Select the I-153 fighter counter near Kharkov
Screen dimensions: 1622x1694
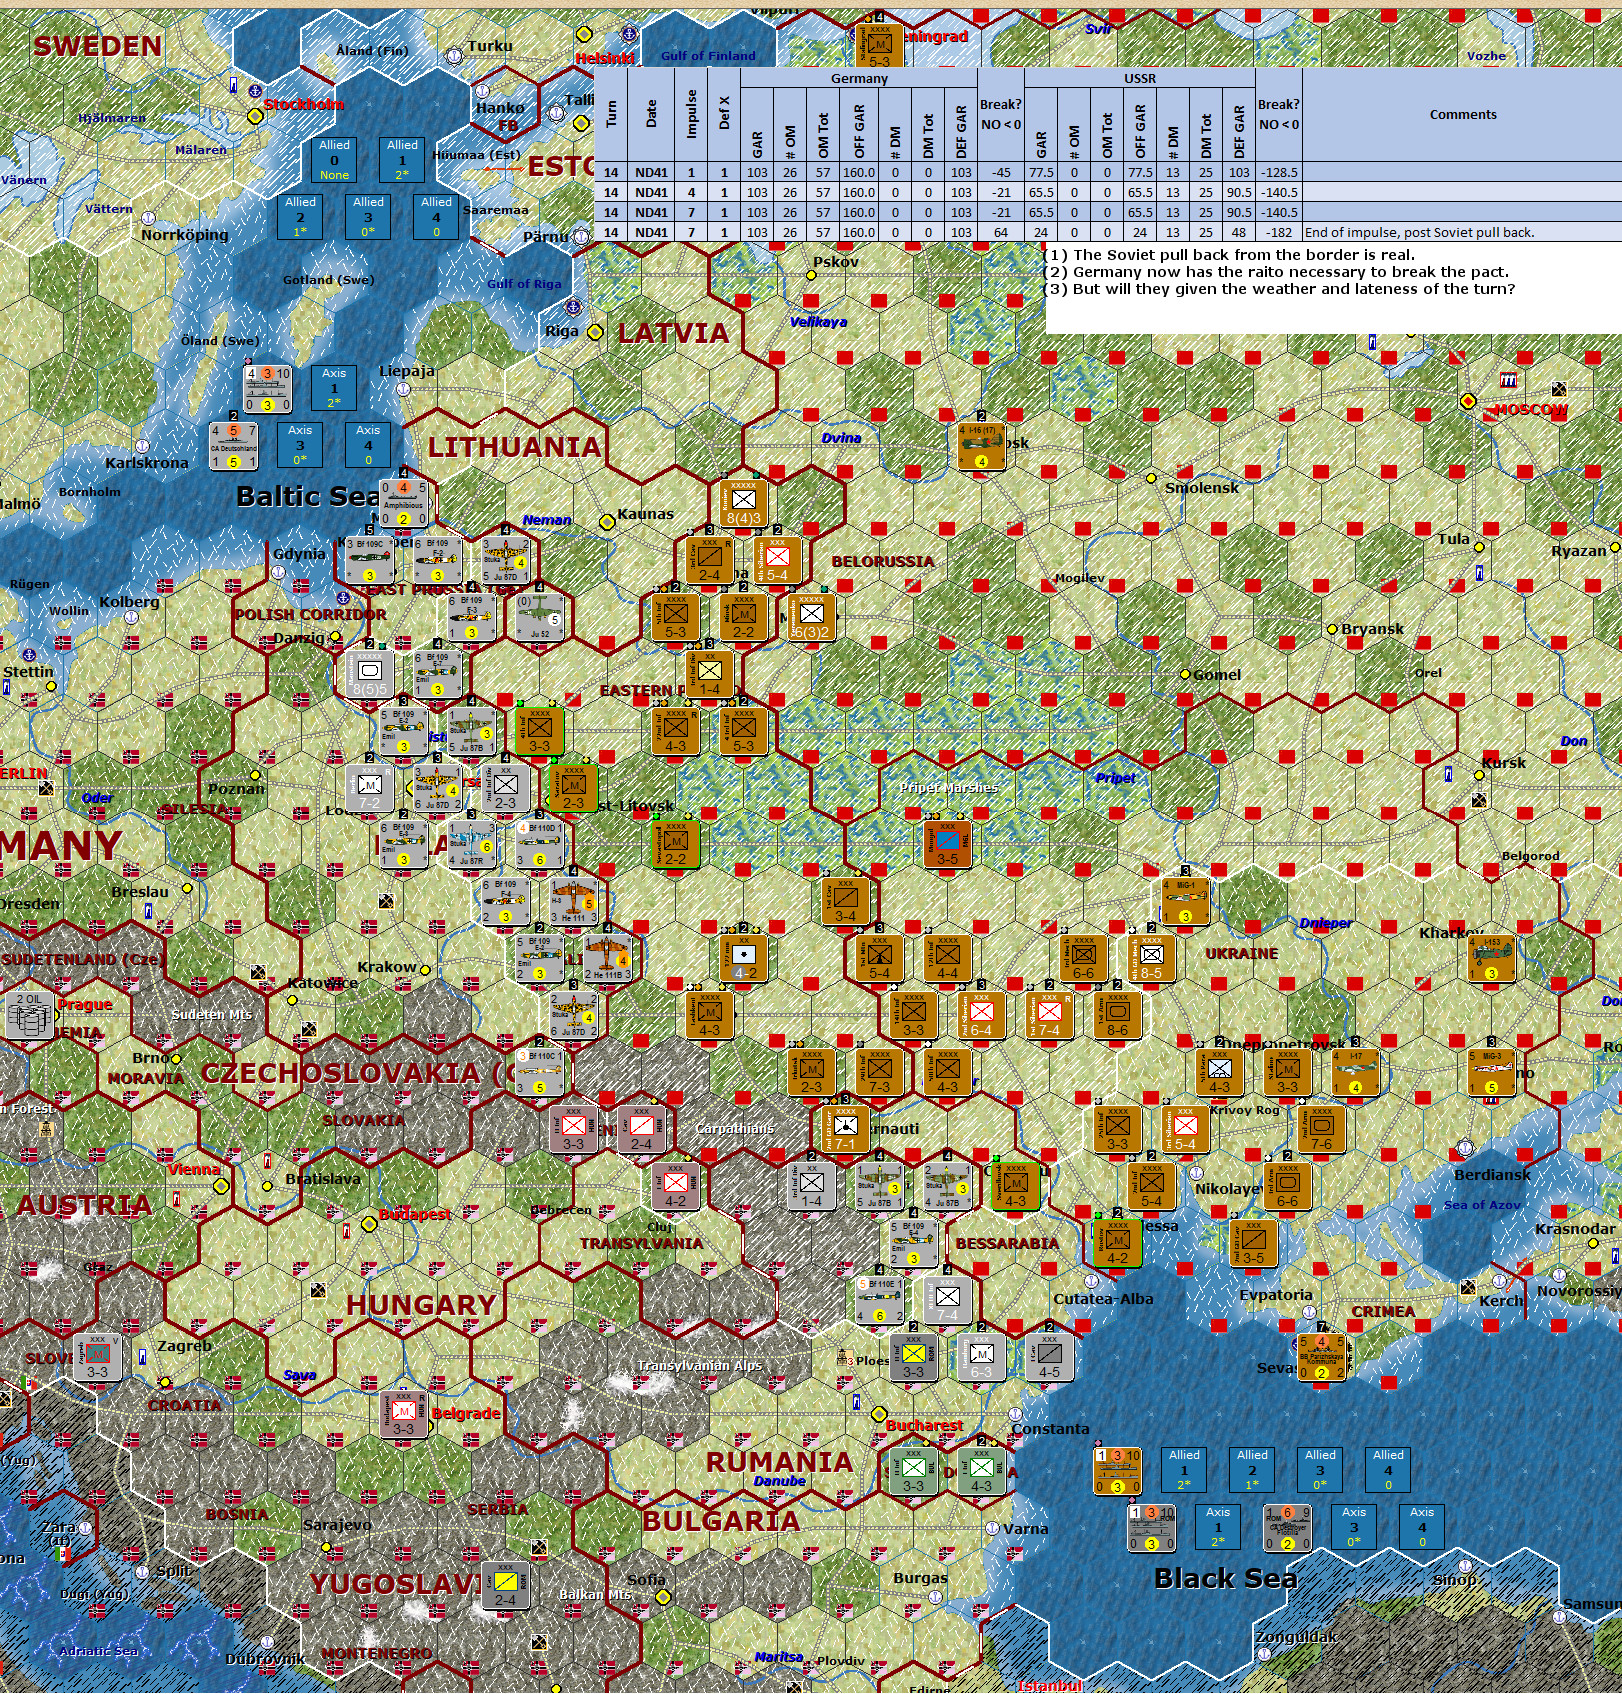[1492, 959]
